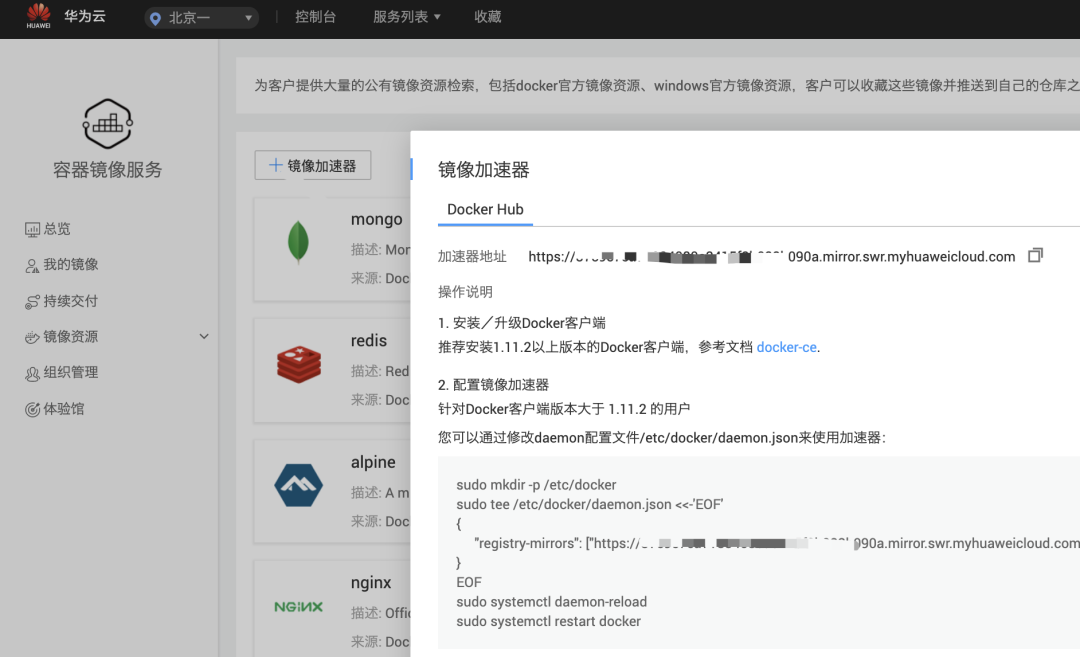Open the redis image title
The height and width of the screenshot is (657, 1080).
[x=368, y=341]
